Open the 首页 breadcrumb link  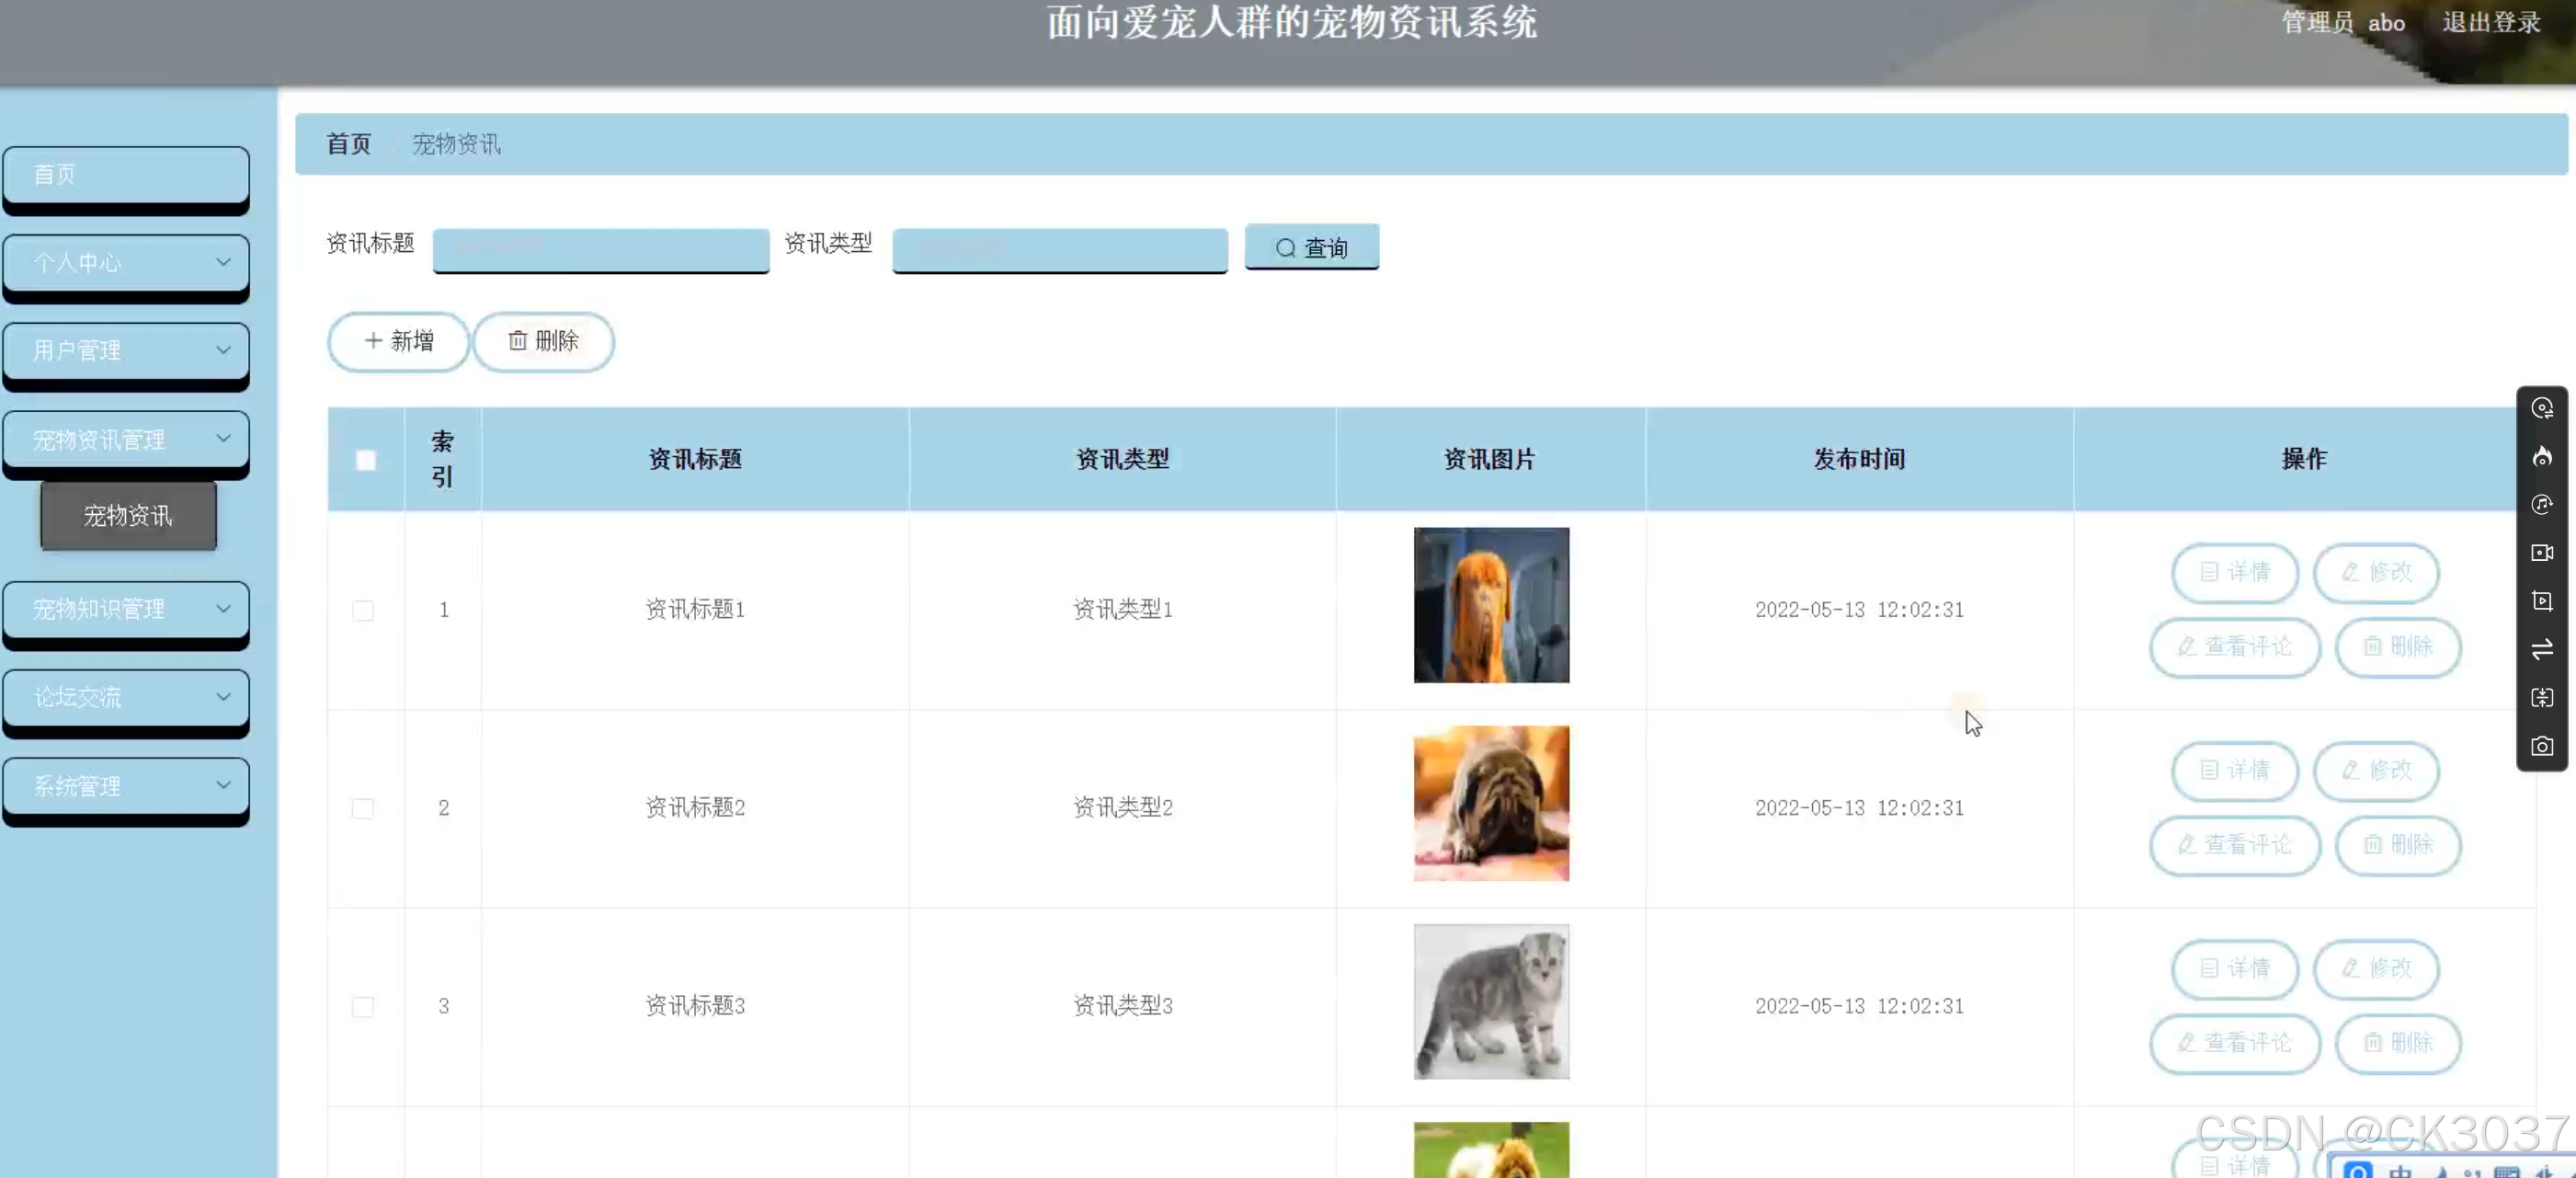(x=347, y=144)
